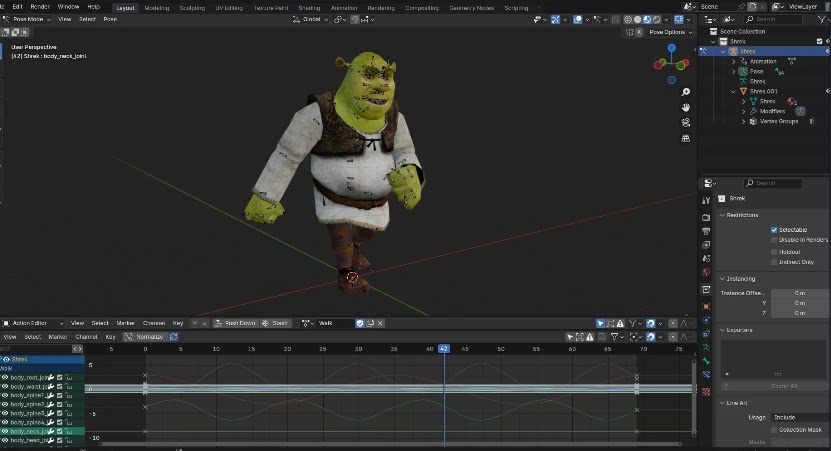
Task: Open the View Layer properties tab
Action: (x=706, y=245)
